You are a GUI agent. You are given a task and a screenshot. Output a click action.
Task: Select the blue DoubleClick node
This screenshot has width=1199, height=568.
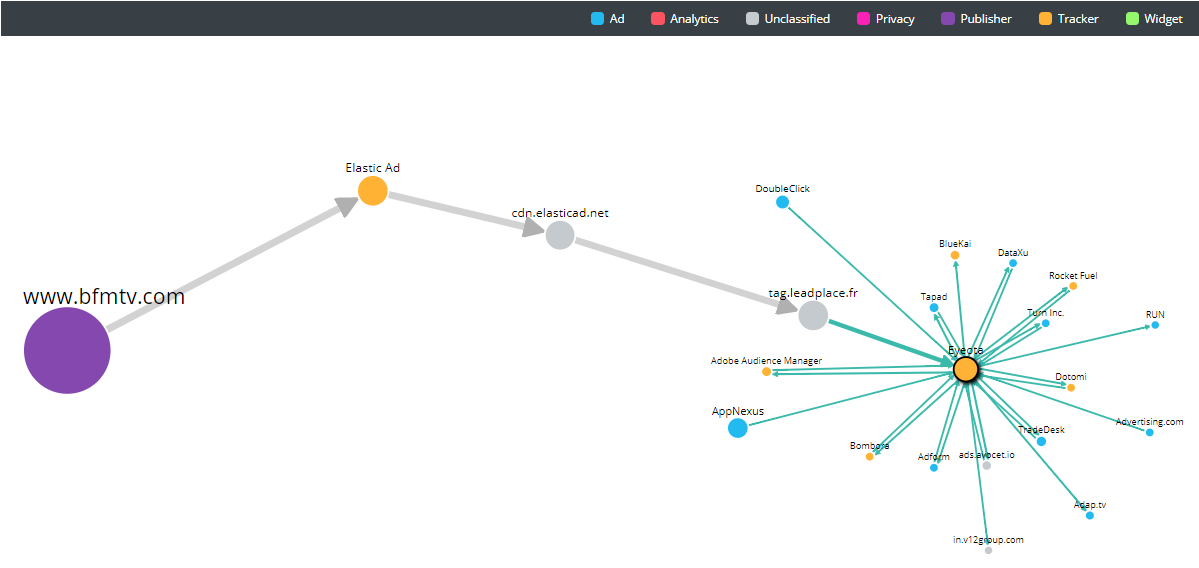(x=782, y=202)
